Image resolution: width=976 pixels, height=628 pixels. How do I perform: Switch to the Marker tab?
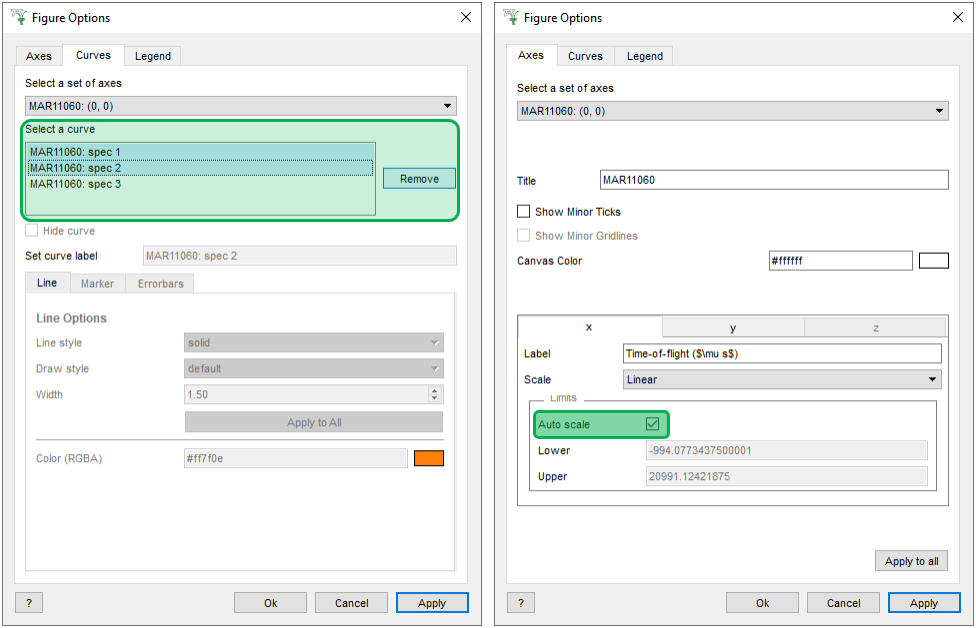(97, 284)
